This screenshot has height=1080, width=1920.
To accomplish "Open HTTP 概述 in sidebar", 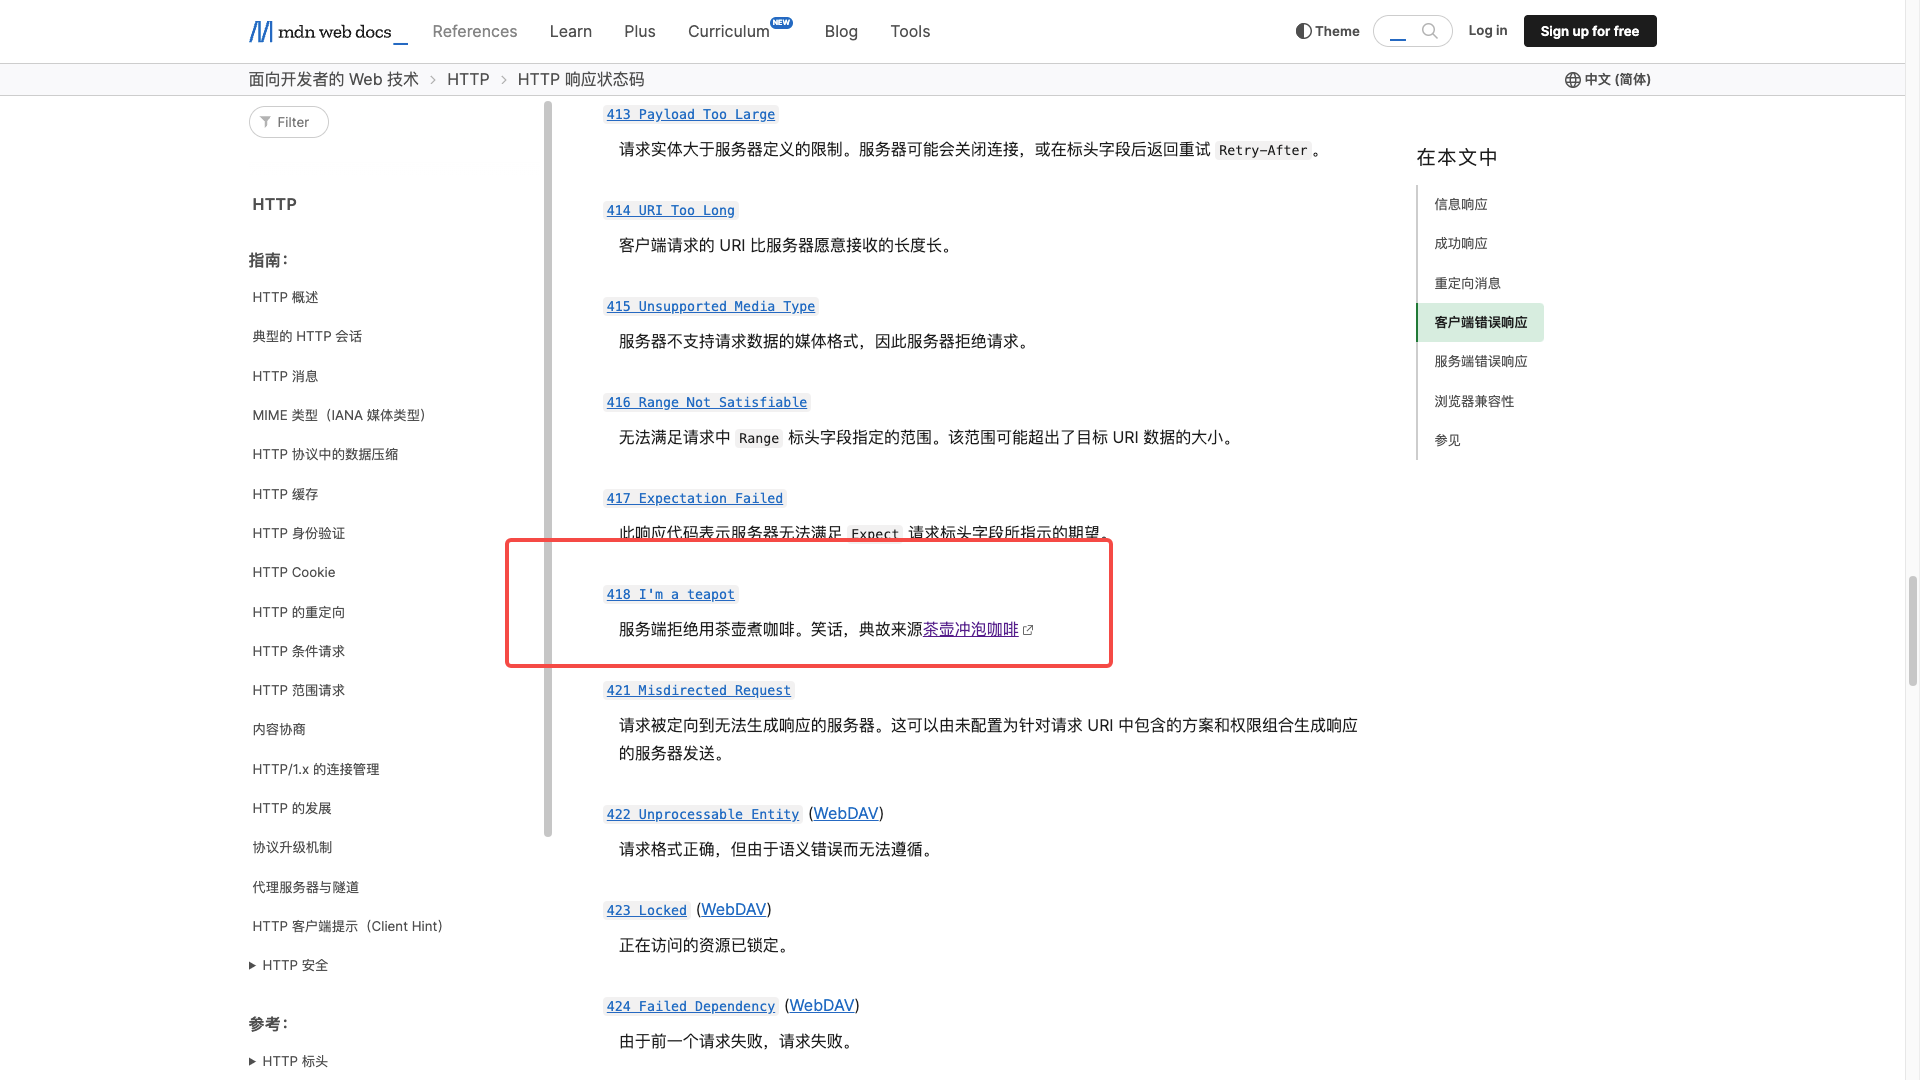I will (286, 298).
